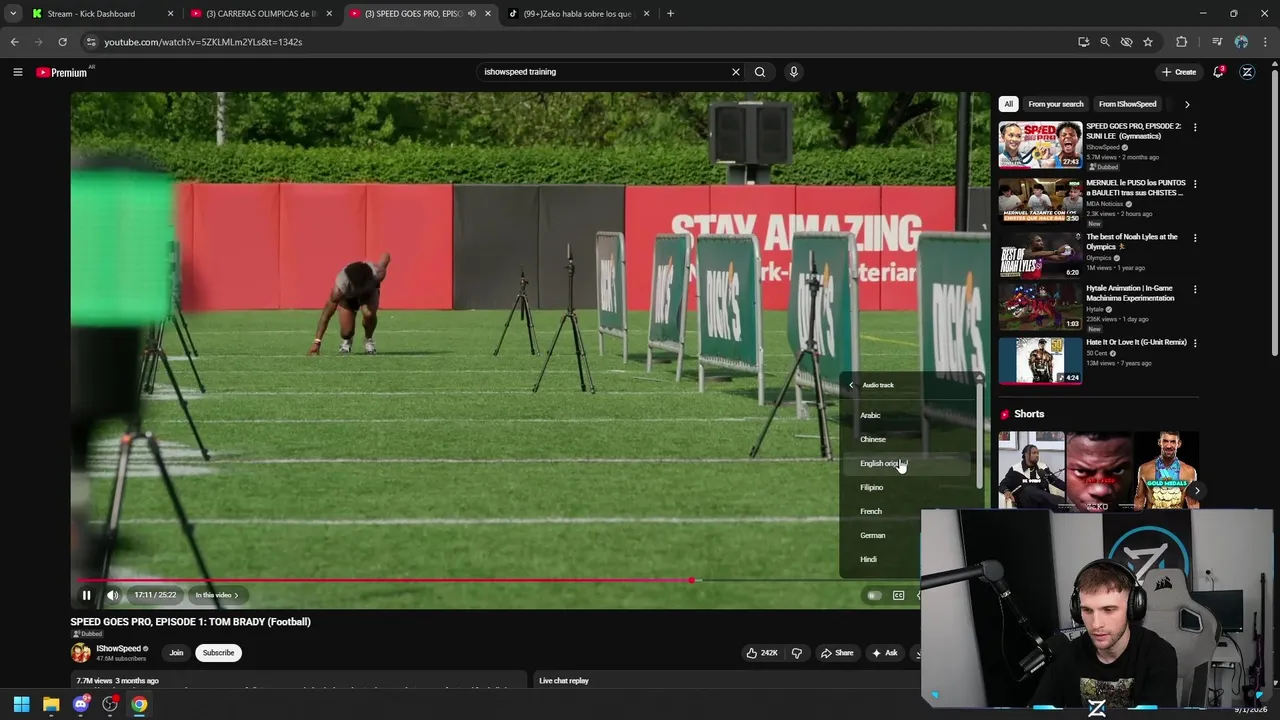
Task: Show the next Shorts with the arrow
Action: tap(1197, 490)
